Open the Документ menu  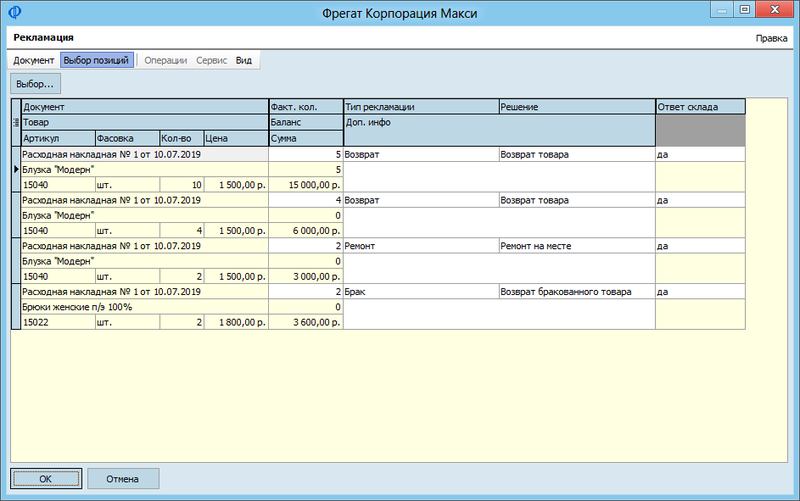33,60
